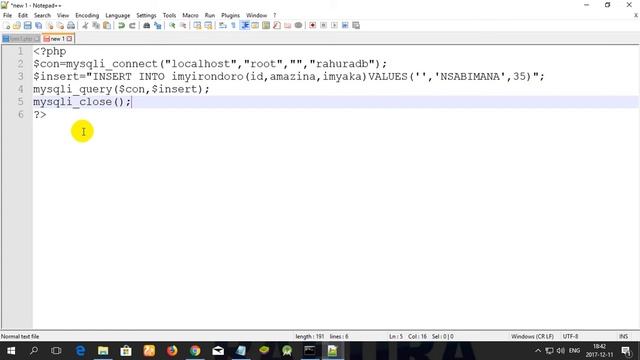Click the Print toolbar icon
Image resolution: width=640 pixels, height=360 pixels.
coord(71,25)
